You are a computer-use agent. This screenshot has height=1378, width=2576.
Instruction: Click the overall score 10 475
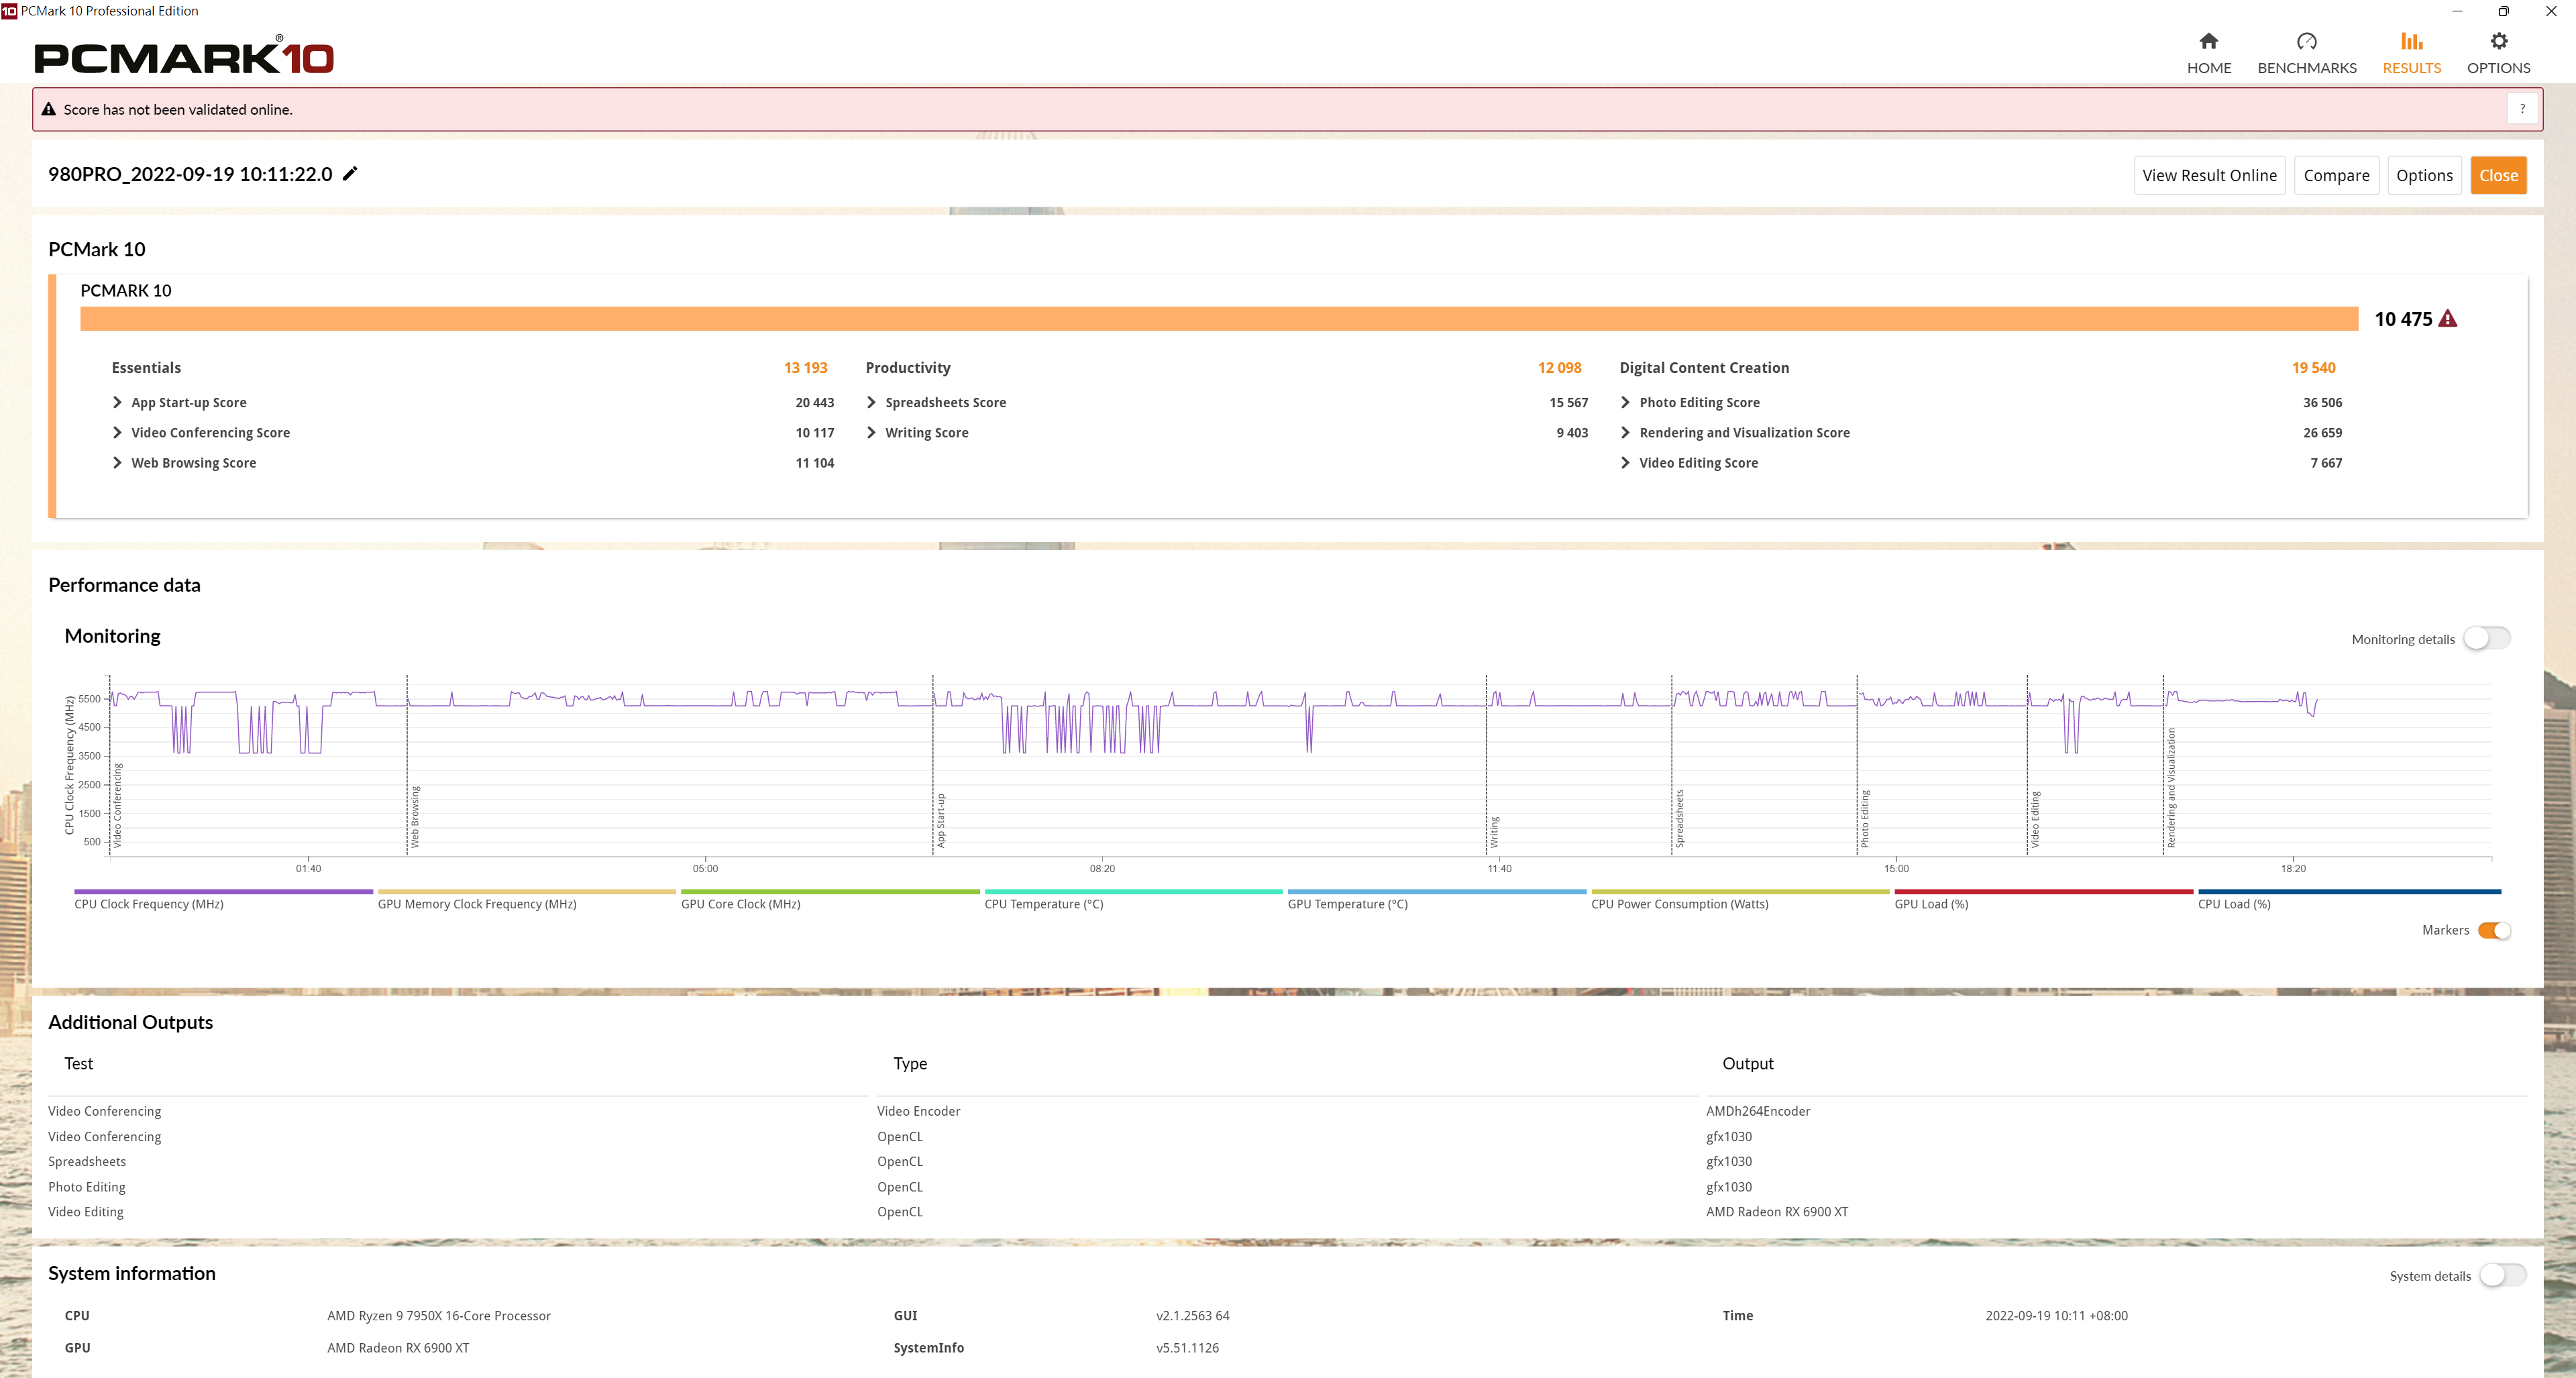[2403, 319]
